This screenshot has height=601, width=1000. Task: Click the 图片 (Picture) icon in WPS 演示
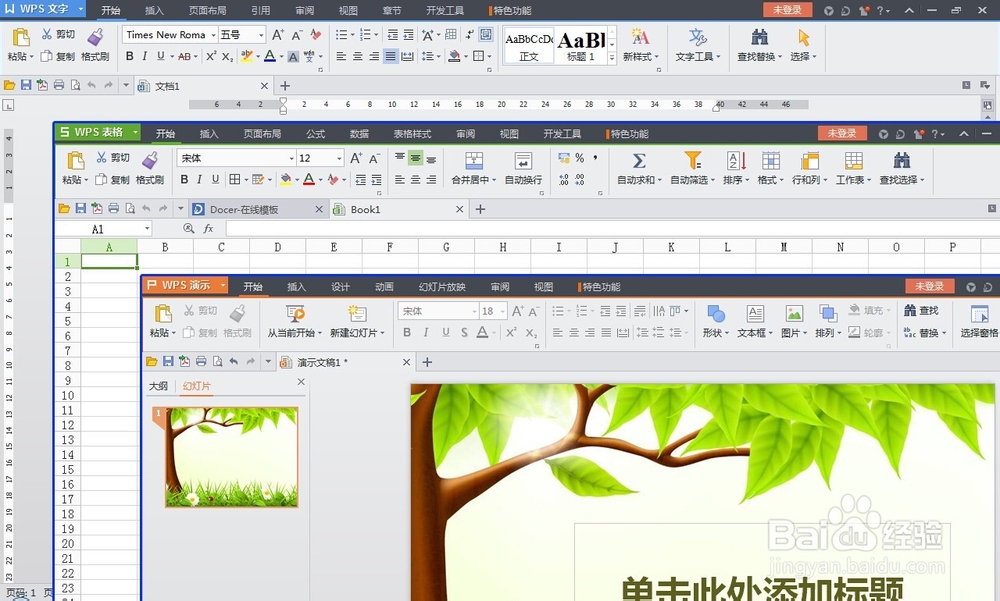[791, 316]
